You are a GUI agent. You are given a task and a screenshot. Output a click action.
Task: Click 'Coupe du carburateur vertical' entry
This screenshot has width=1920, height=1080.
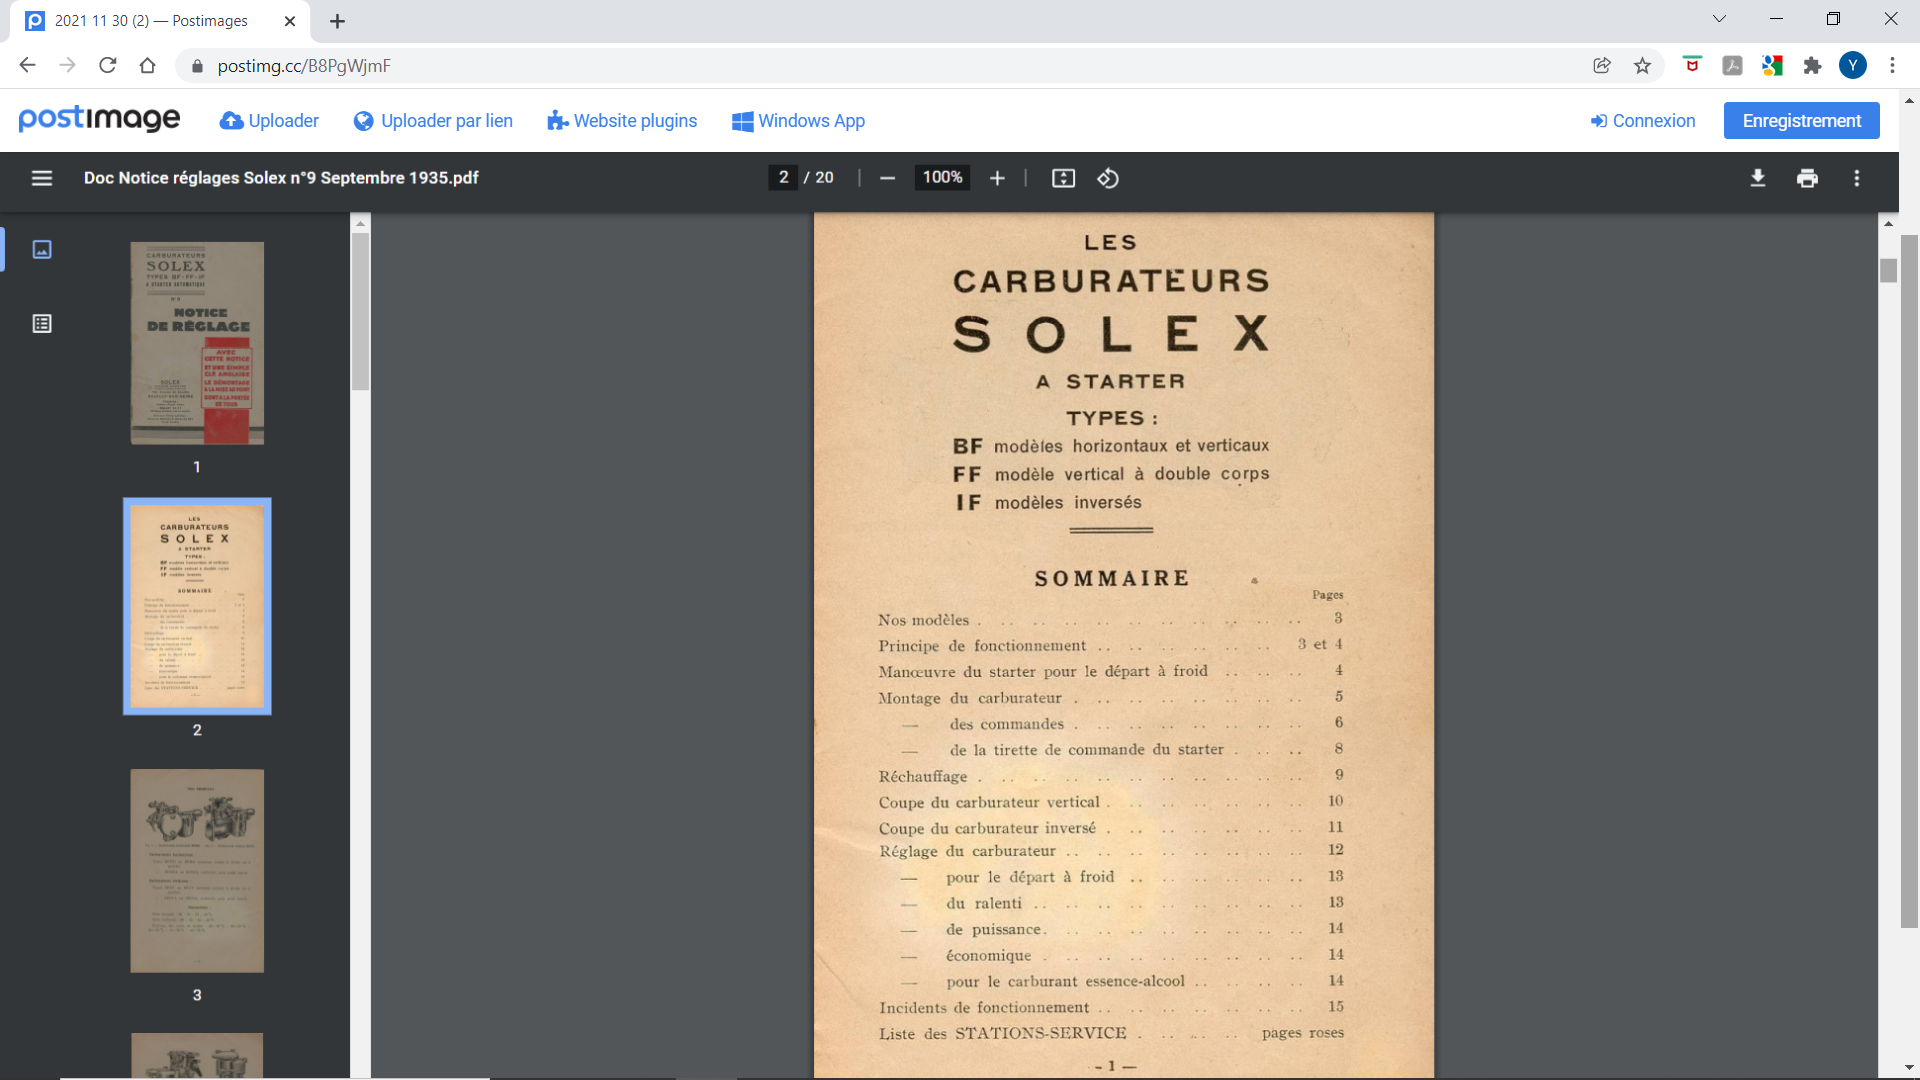pyautogui.click(x=989, y=802)
